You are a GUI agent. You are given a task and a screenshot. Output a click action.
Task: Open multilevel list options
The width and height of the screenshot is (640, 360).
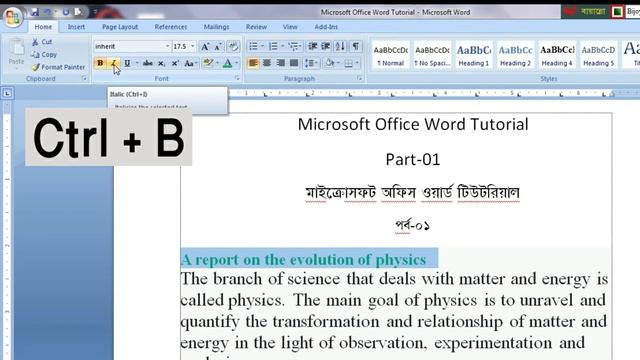coord(294,46)
